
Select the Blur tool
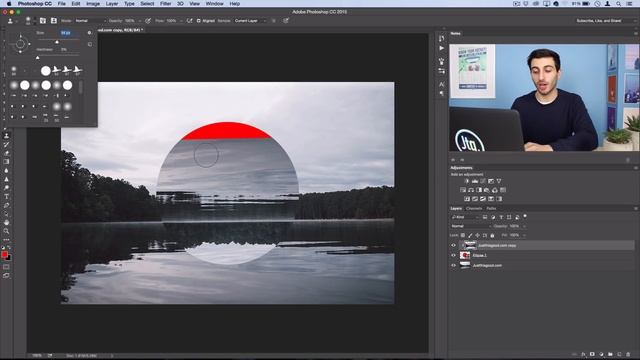click(6, 171)
